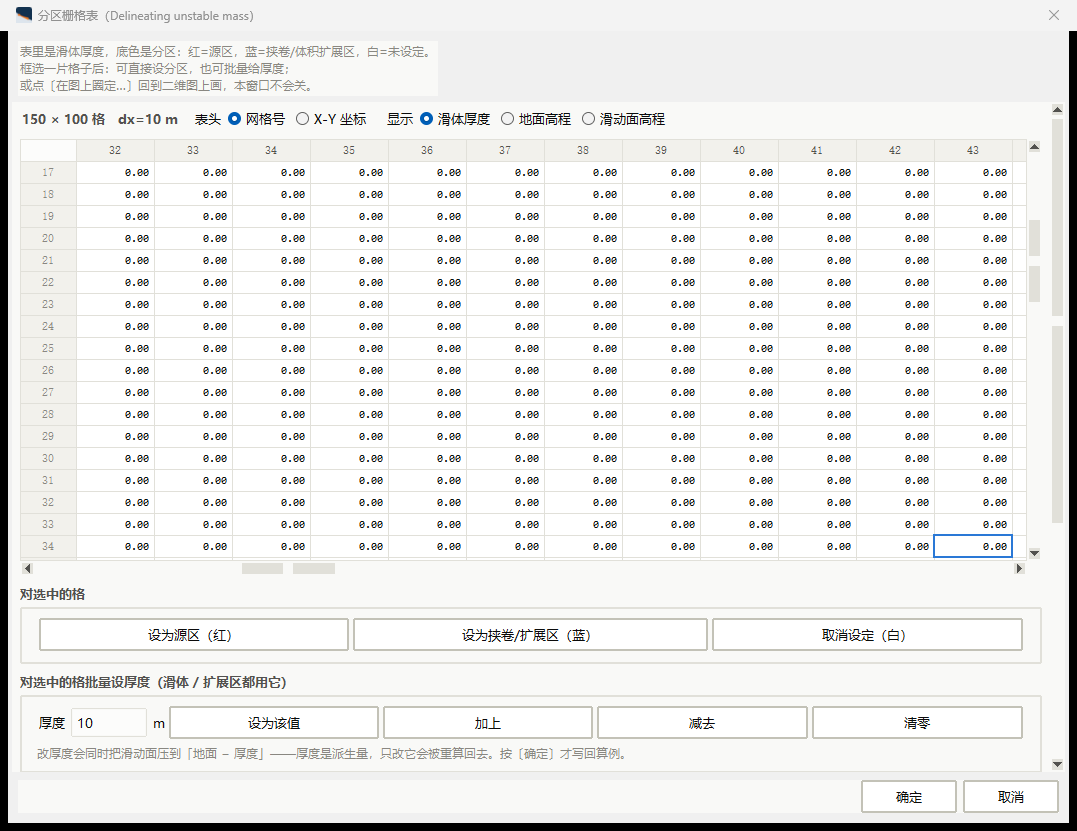Image resolution: width=1077 pixels, height=831 pixels.
Task: Select column header 38
Action: [583, 150]
